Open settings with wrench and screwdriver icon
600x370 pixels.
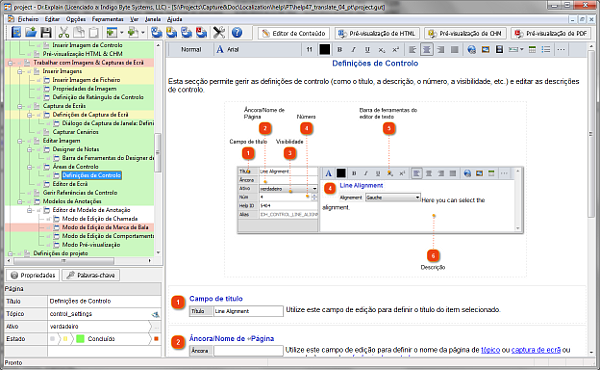tap(219, 33)
